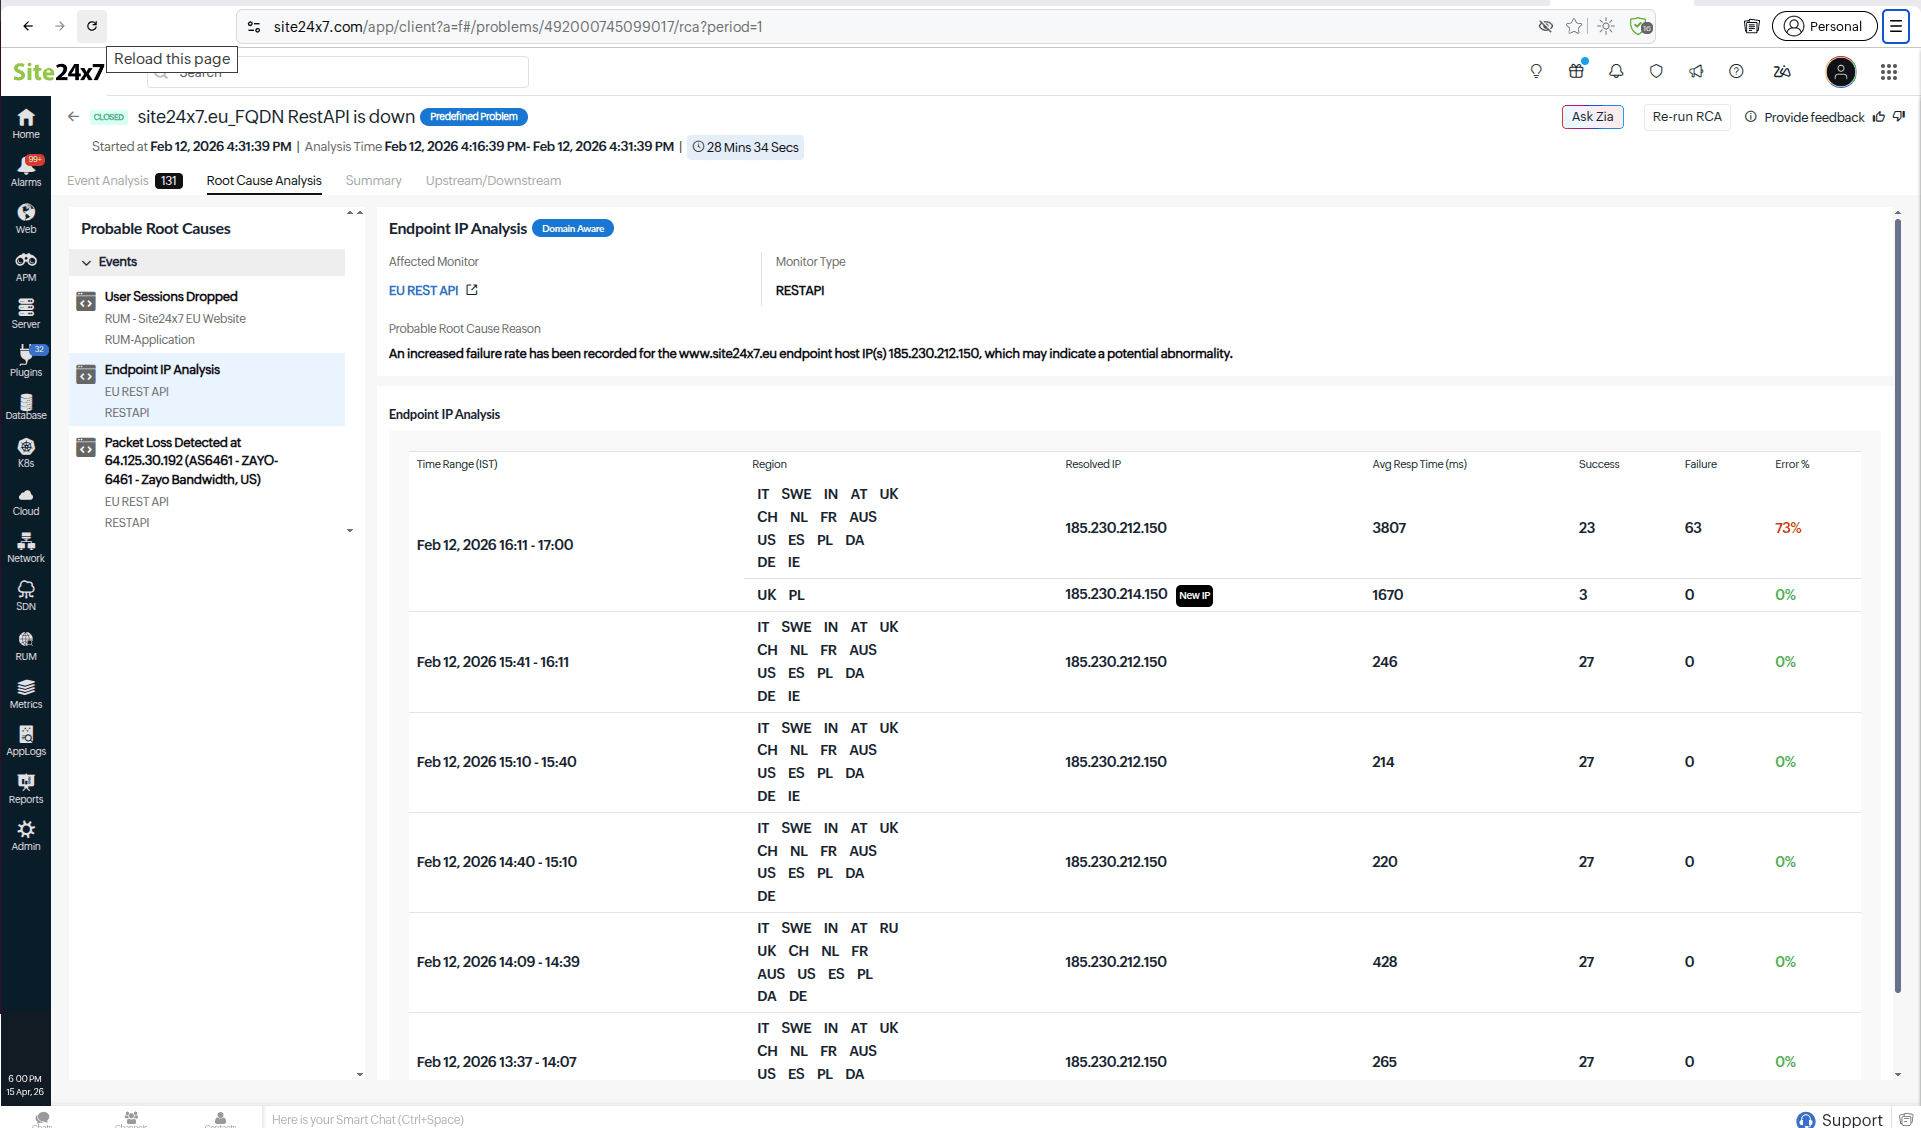
Task: Collapse the Events section
Action: pyautogui.click(x=87, y=262)
